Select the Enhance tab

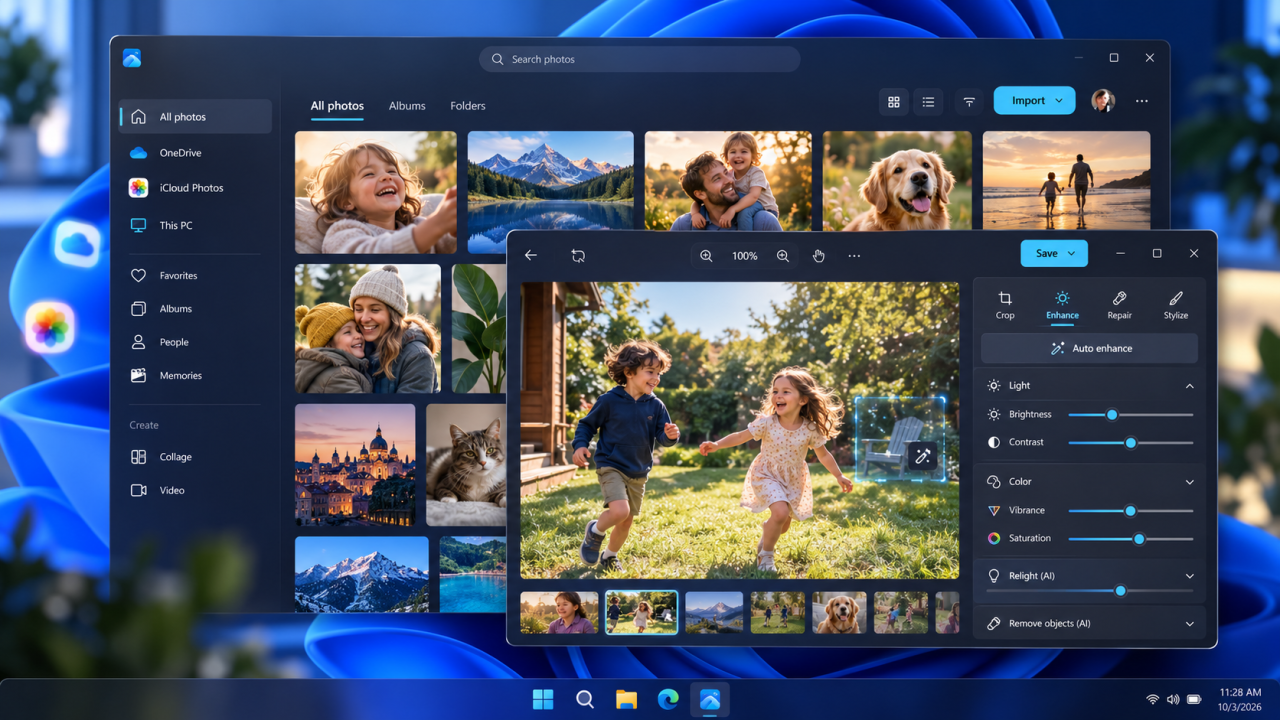(1062, 305)
